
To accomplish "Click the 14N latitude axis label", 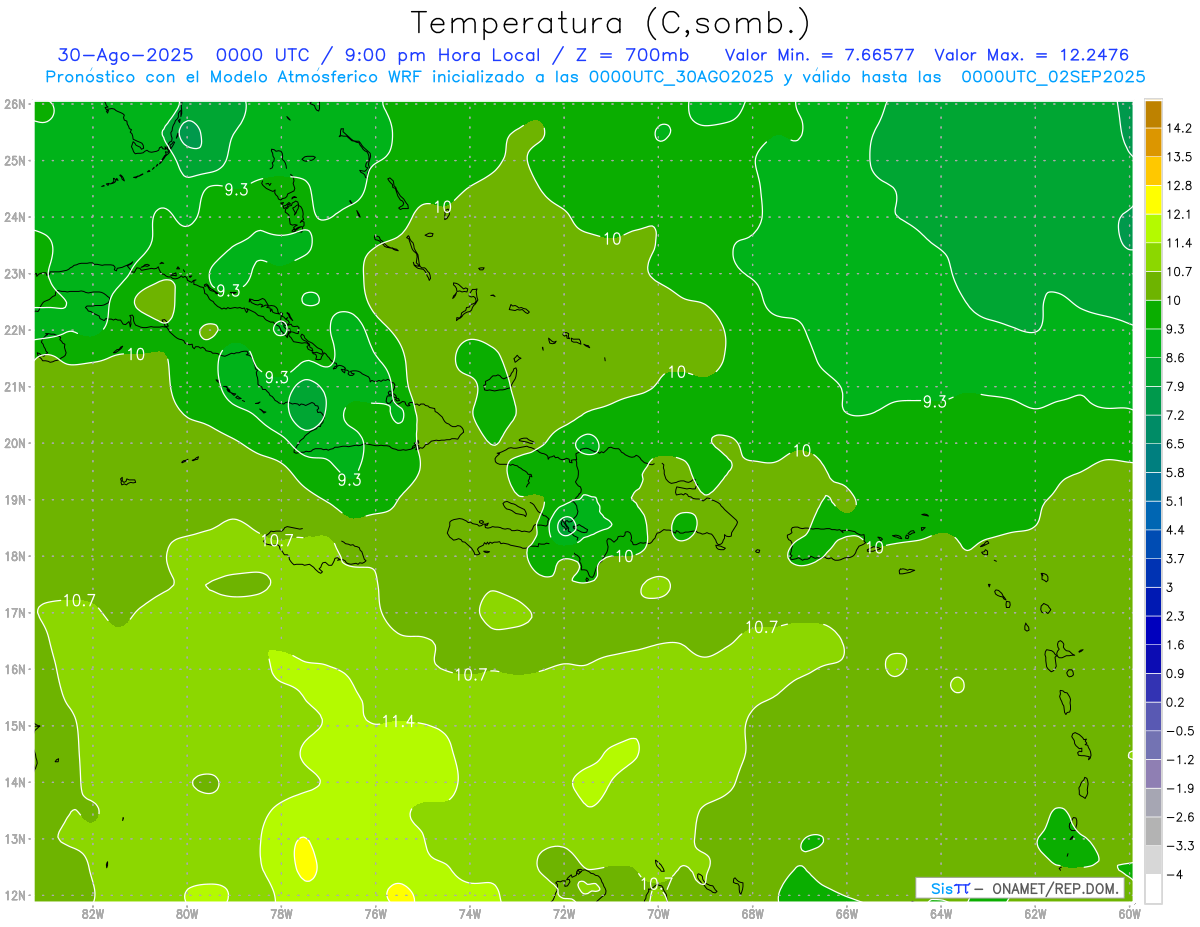I will pos(14,782).
